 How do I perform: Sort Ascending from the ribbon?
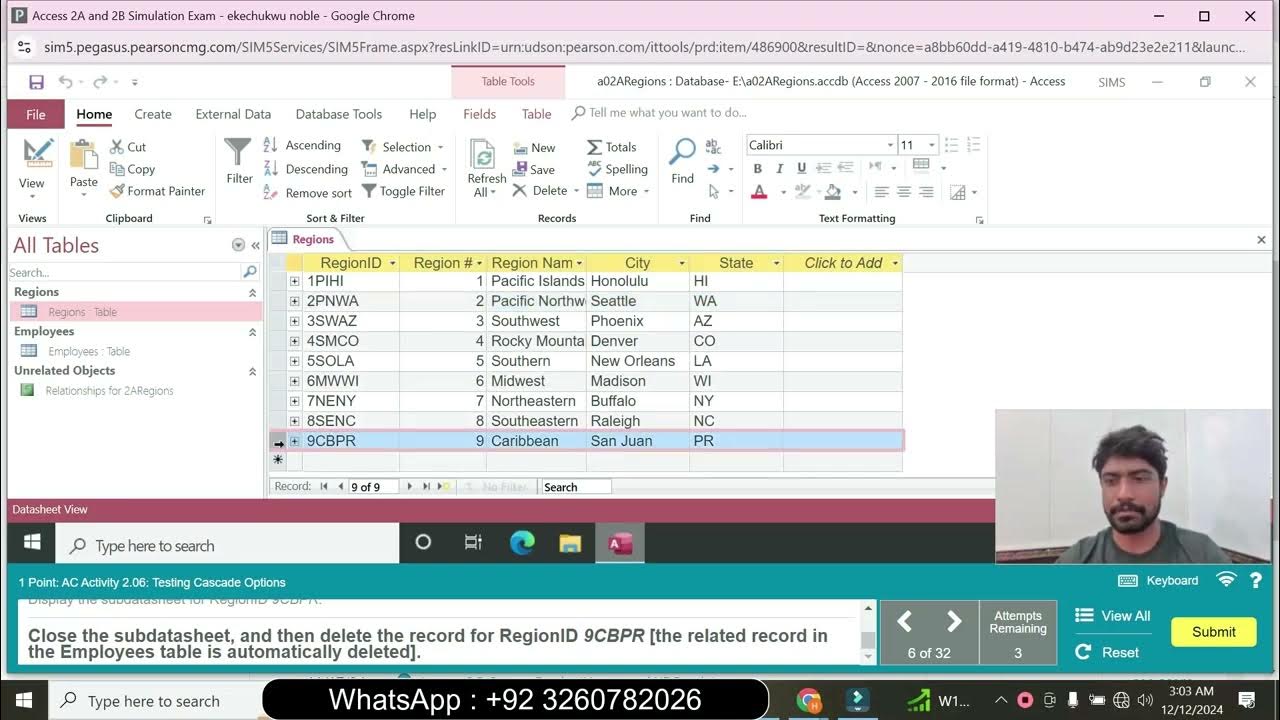[x=302, y=145]
